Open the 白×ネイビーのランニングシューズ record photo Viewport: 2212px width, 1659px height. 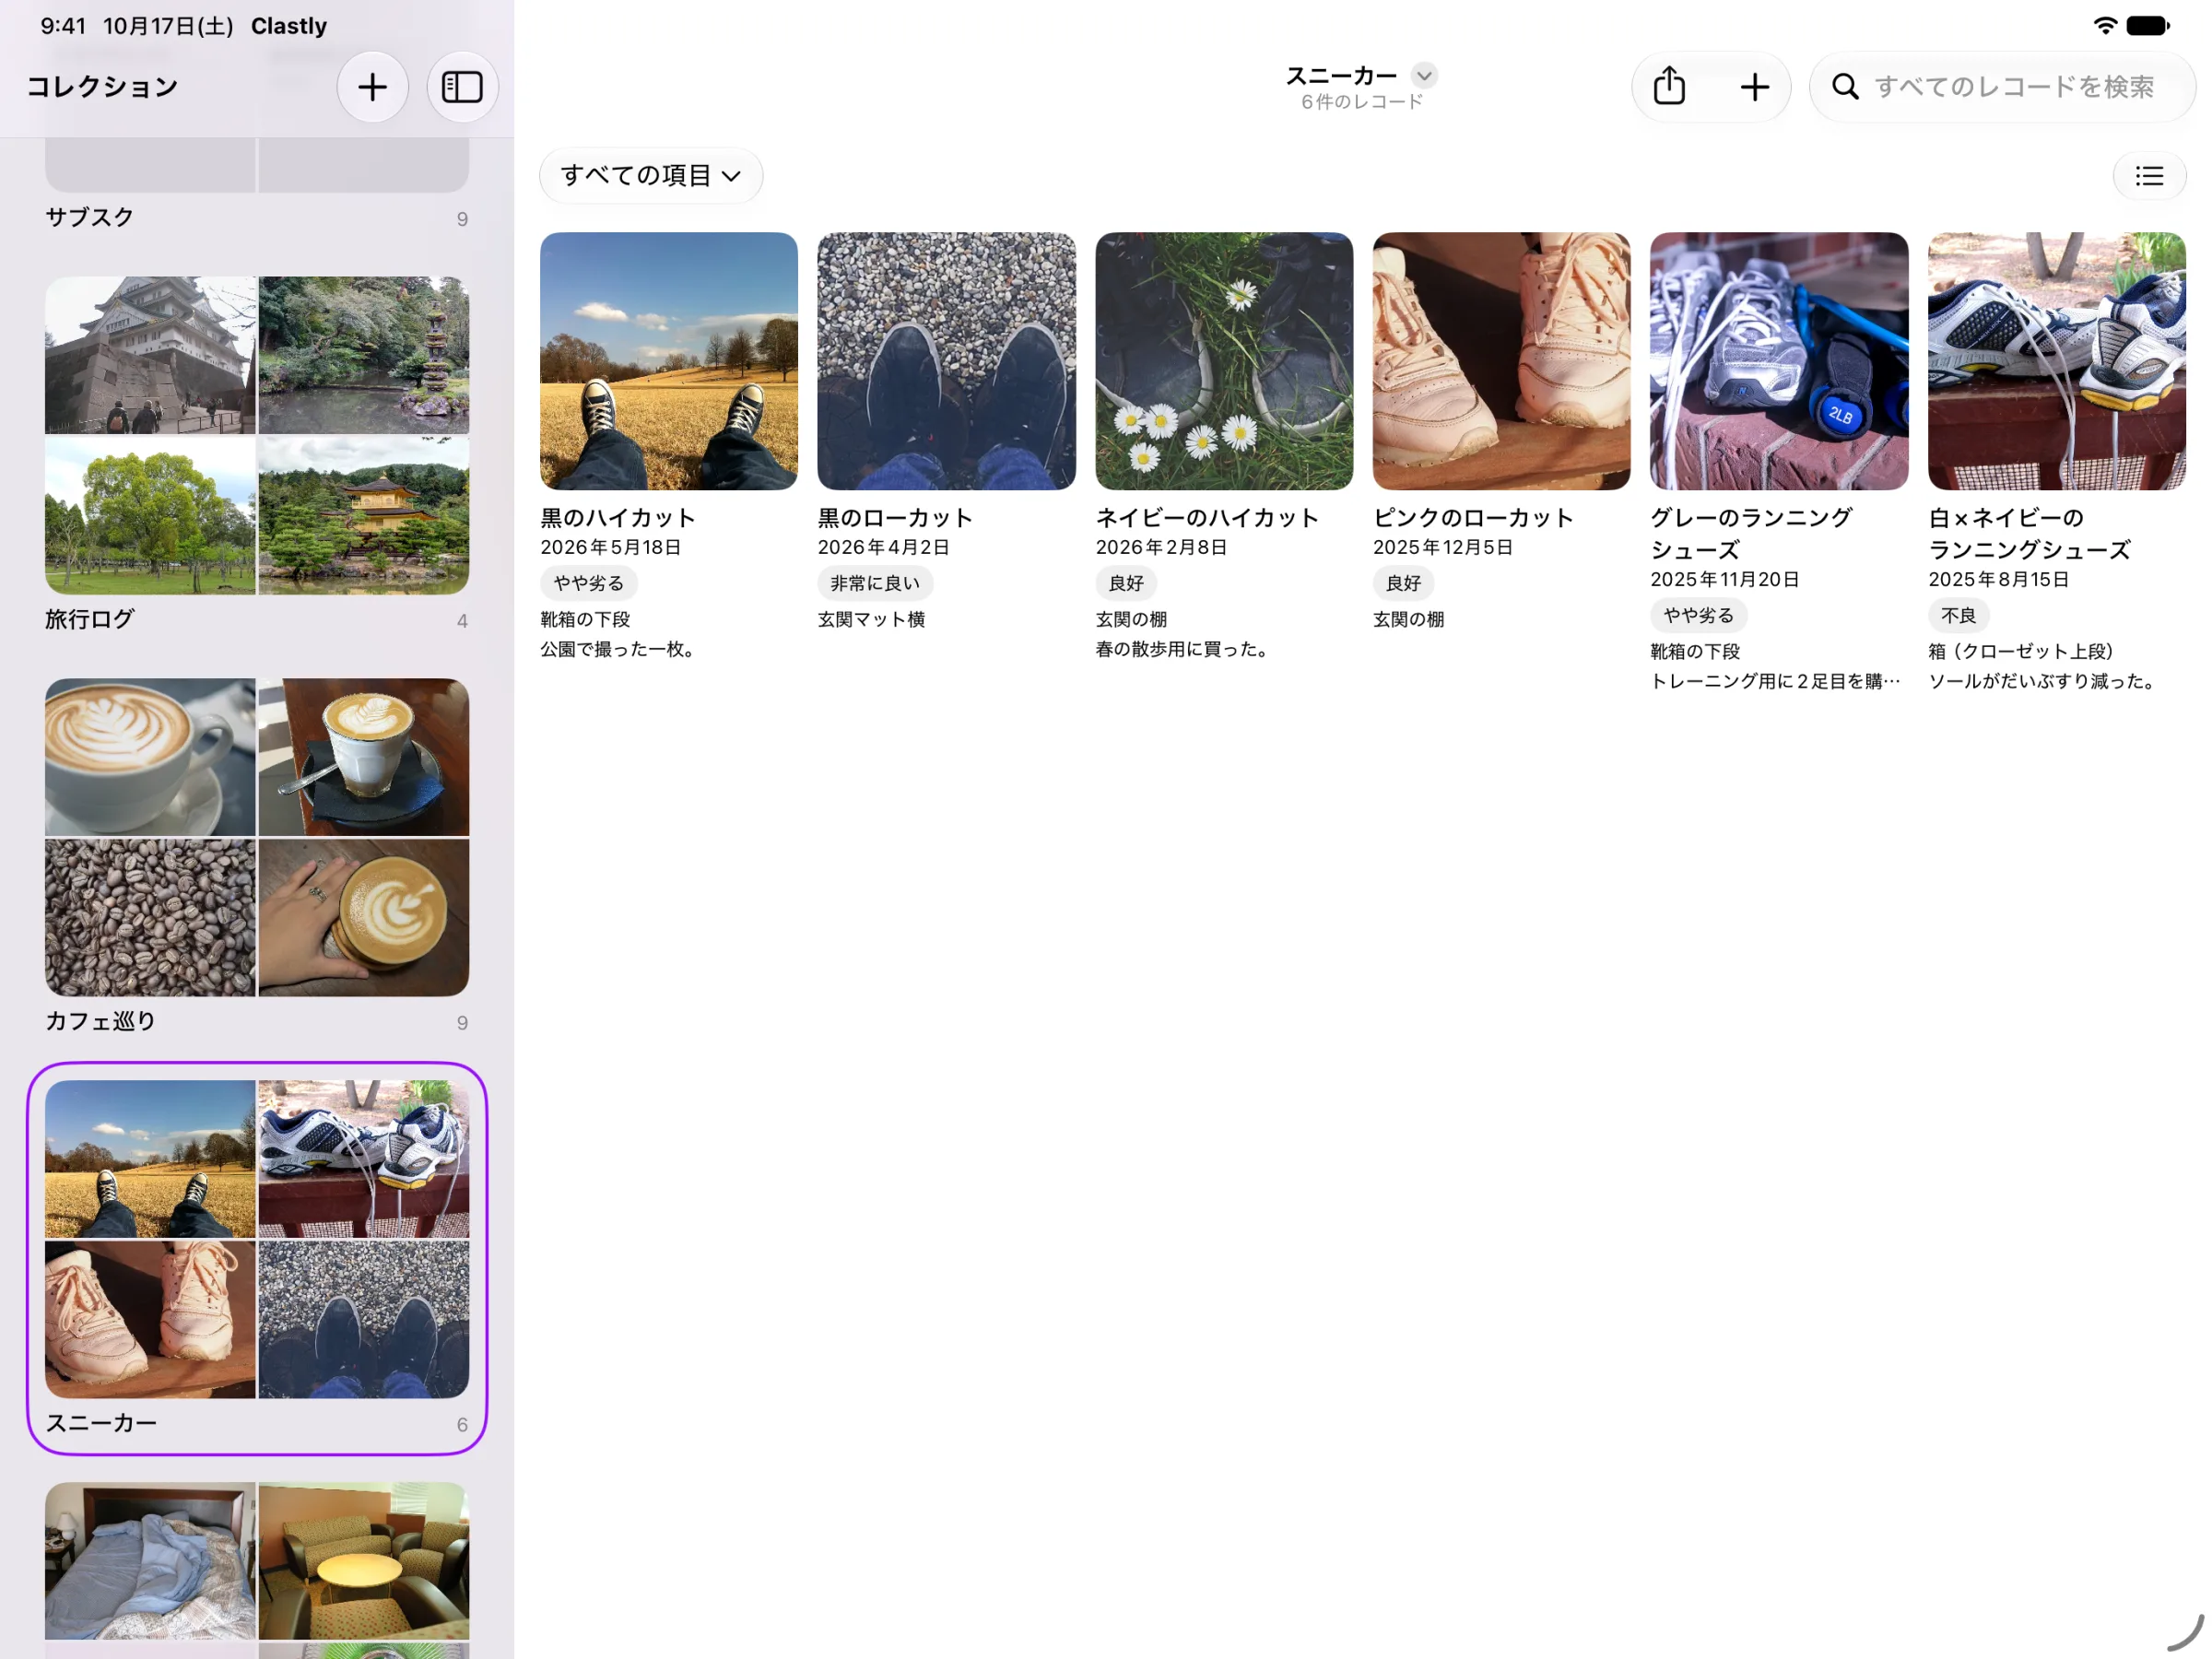(2056, 361)
